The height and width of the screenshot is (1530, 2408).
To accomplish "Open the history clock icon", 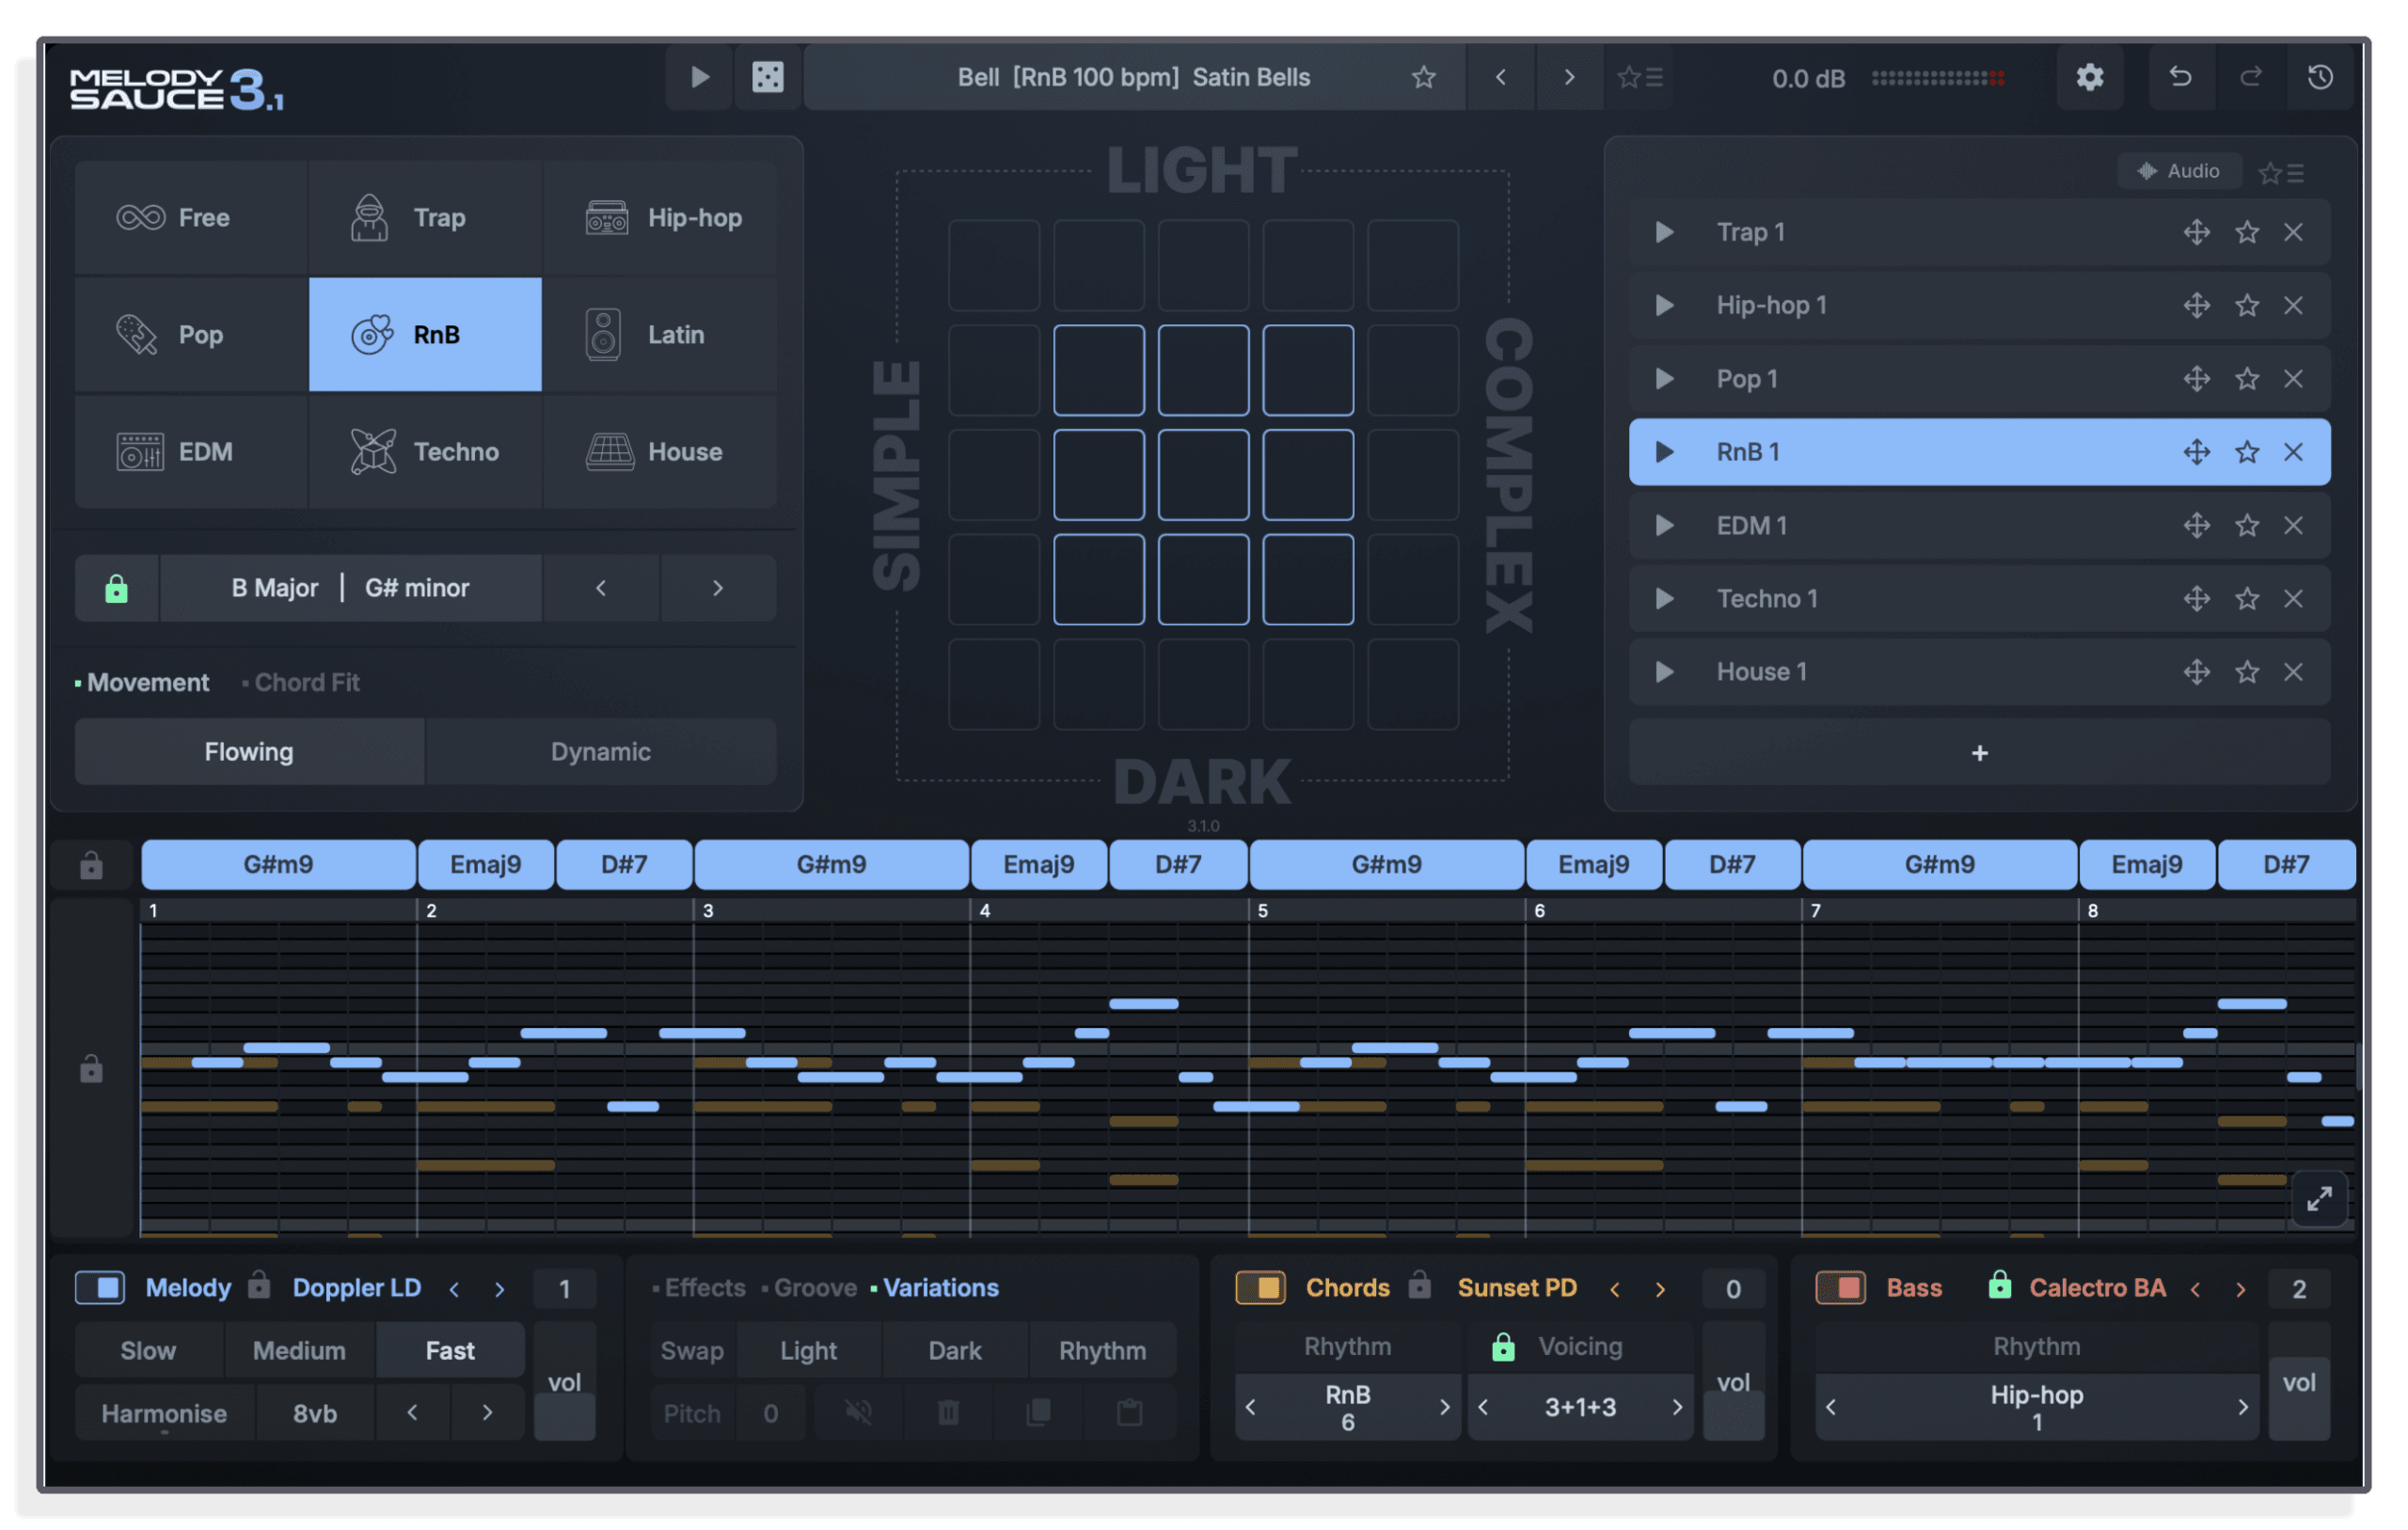I will (2320, 77).
